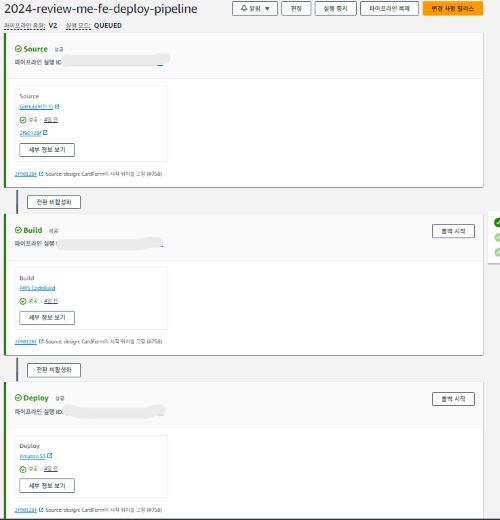The image size is (500, 520).
Task: Open the commit link at the bottom of the Deploy stage
Action: pyautogui.click(x=26, y=510)
